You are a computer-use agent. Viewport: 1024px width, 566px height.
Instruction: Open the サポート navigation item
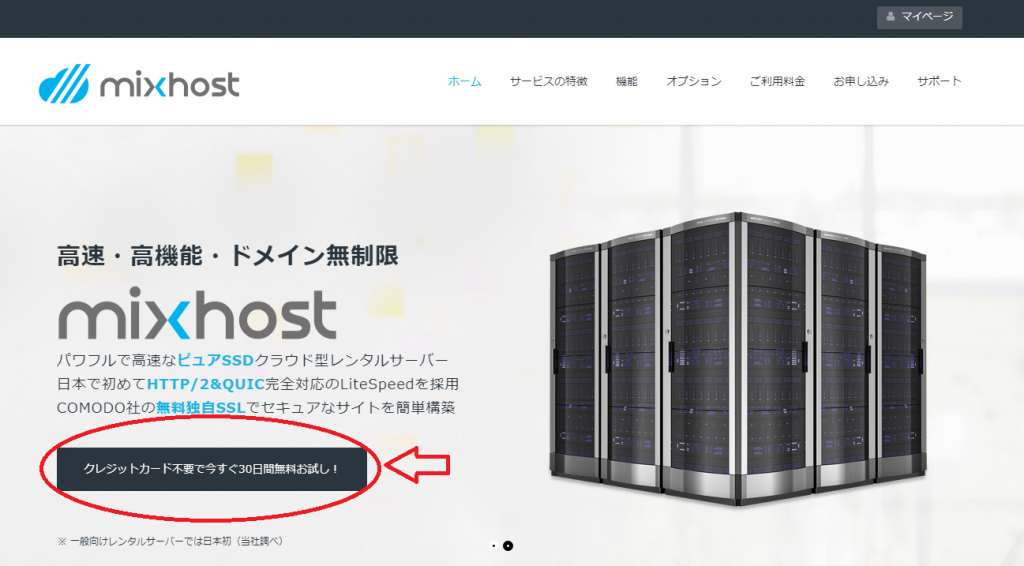[939, 82]
